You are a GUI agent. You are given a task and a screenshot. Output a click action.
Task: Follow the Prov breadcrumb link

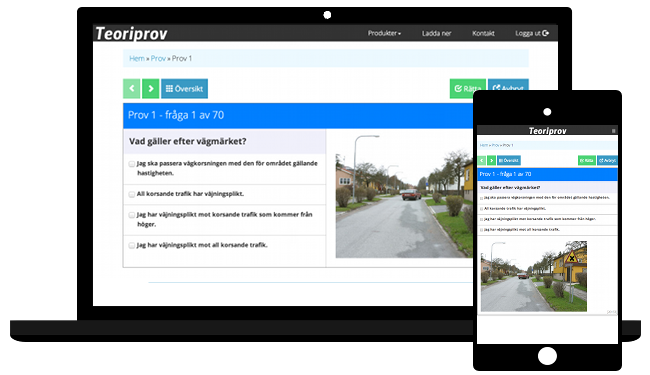(158, 58)
